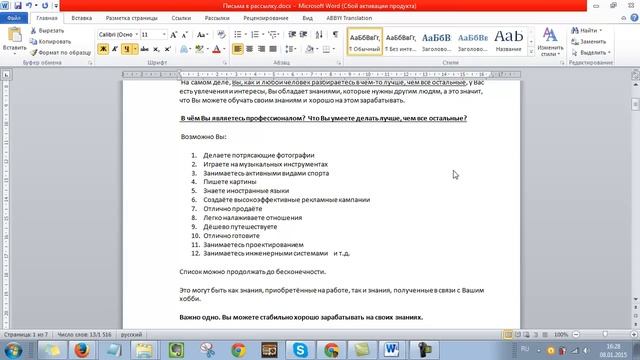Open Word Help with the question mark icon
This screenshot has height=360, width=640.
[x=634, y=18]
